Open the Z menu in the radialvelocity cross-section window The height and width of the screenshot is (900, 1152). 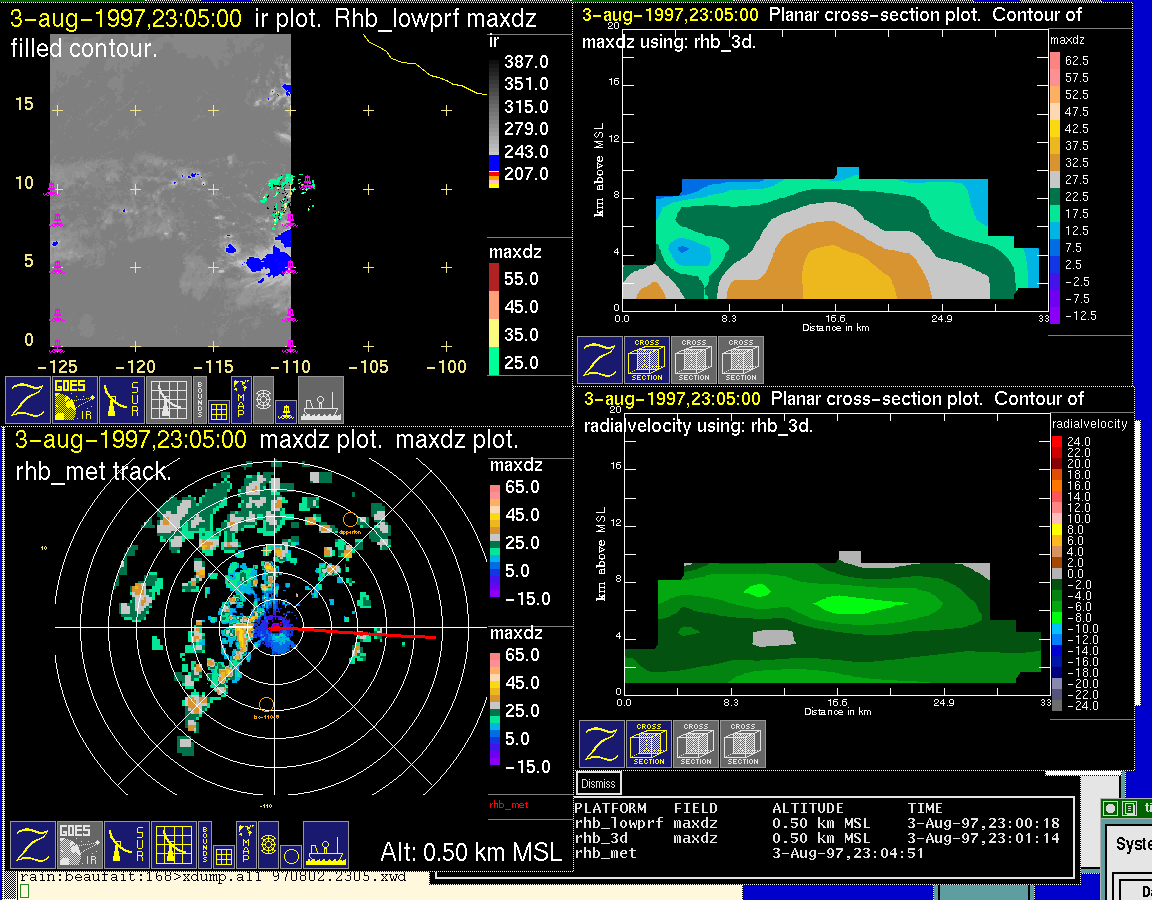point(601,744)
